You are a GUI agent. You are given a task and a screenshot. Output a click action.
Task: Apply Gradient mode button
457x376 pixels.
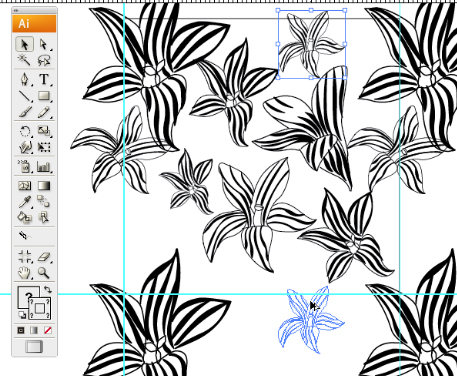[34, 330]
